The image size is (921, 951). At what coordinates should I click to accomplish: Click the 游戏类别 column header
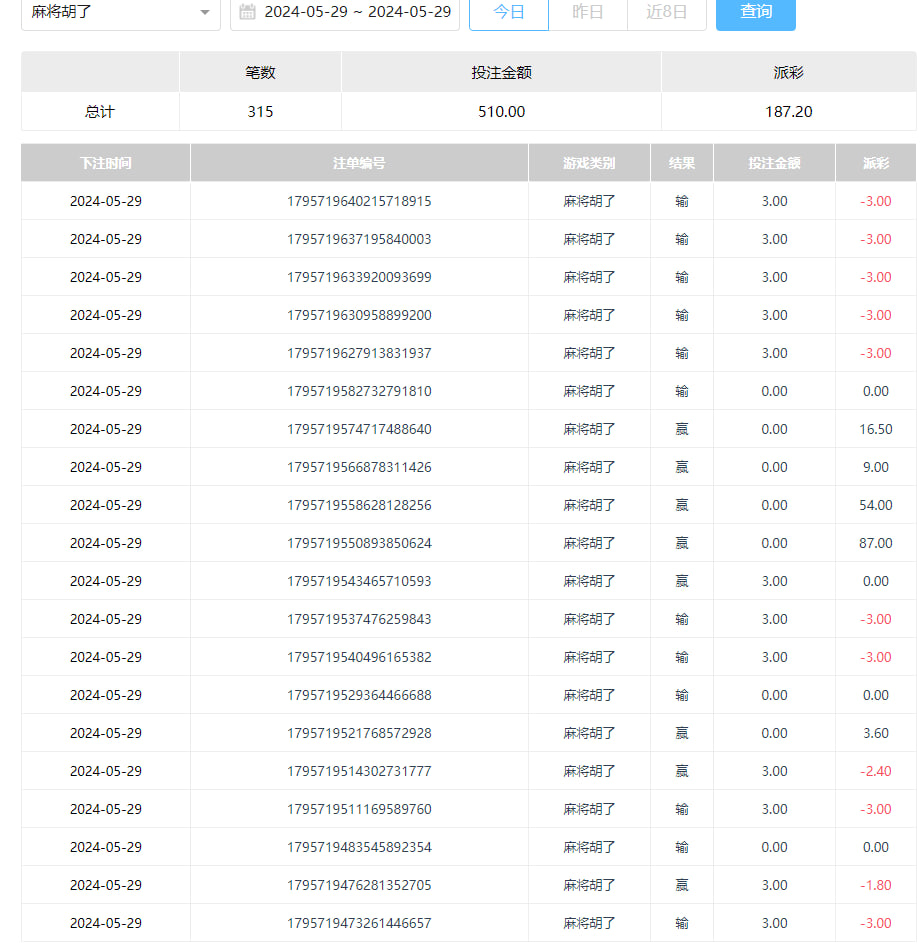tap(589, 163)
